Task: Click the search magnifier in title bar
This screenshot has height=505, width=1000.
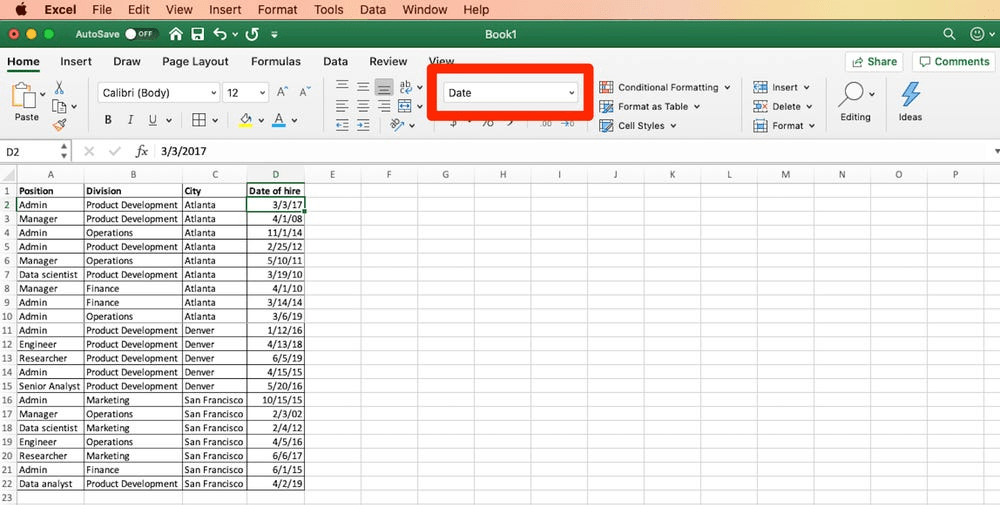Action: [949, 34]
